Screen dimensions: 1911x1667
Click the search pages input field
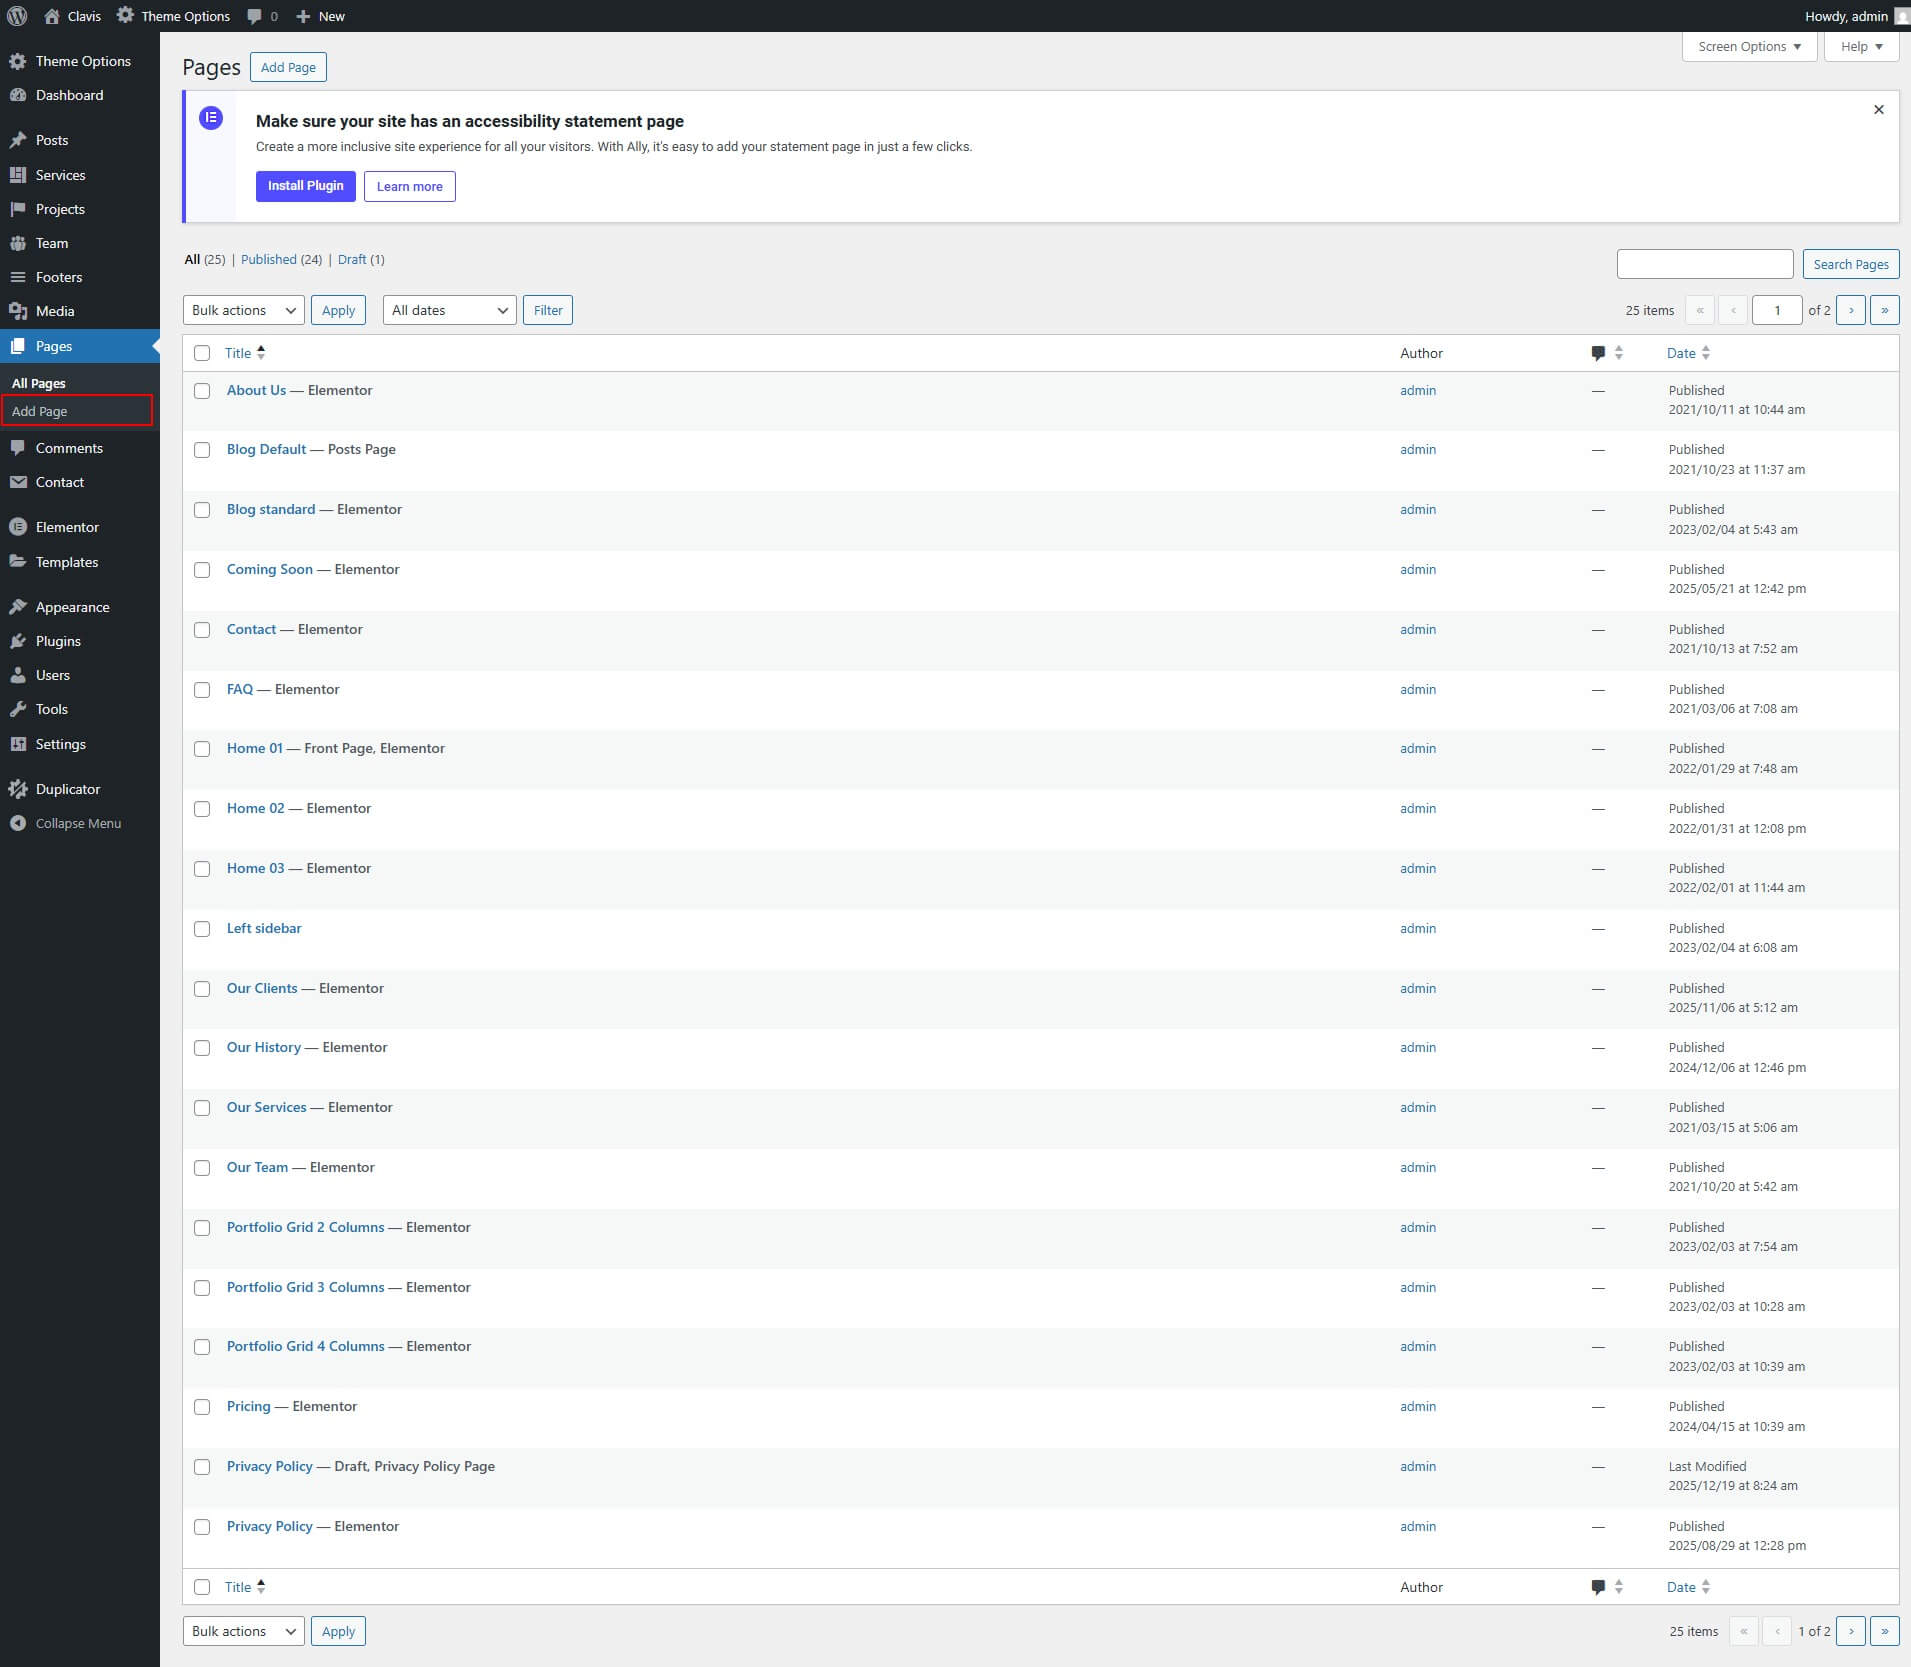(1704, 264)
